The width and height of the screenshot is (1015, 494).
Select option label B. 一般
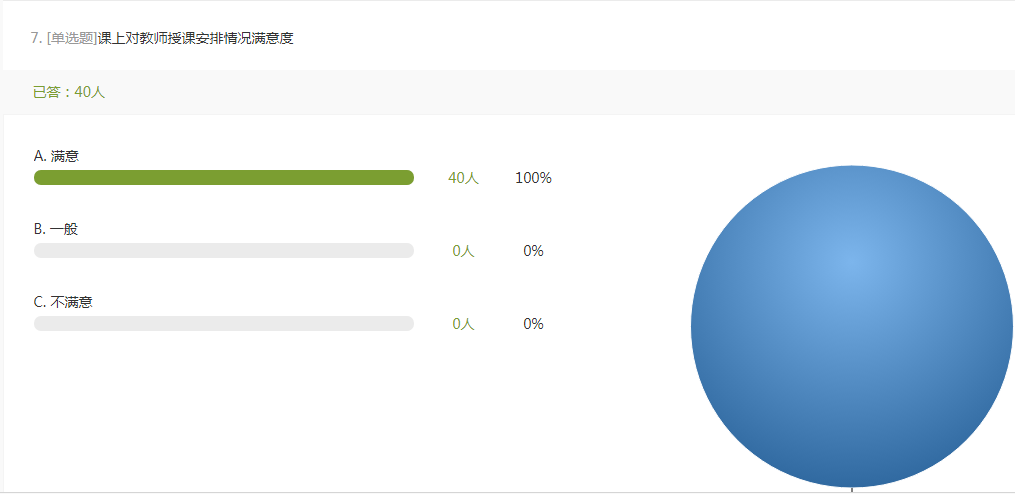click(x=56, y=229)
